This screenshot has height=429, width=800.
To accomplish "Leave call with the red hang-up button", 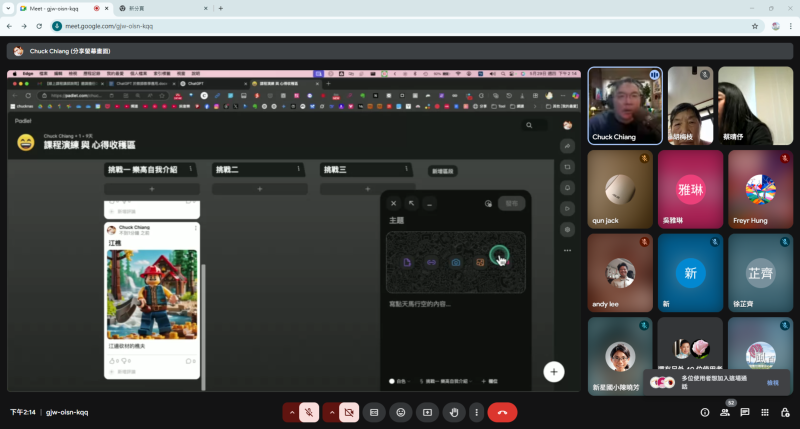I will coord(502,412).
